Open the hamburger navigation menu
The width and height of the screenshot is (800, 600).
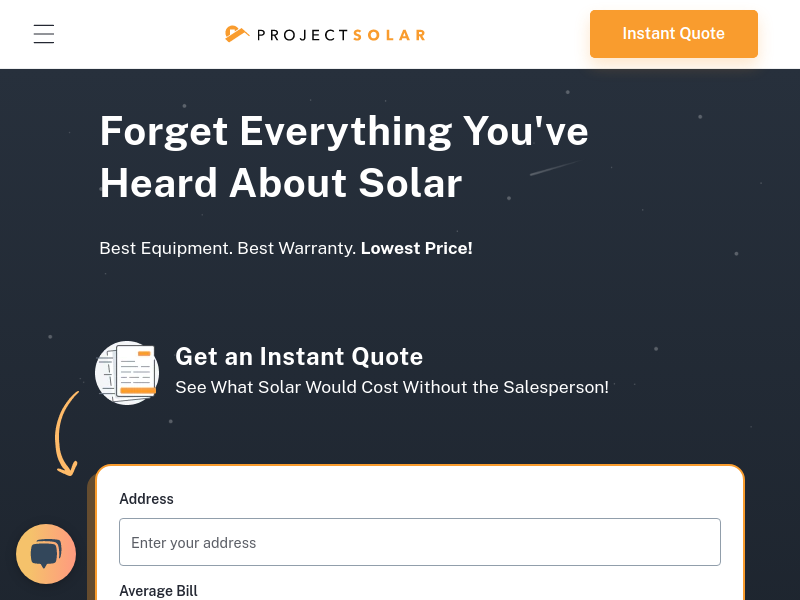44,34
